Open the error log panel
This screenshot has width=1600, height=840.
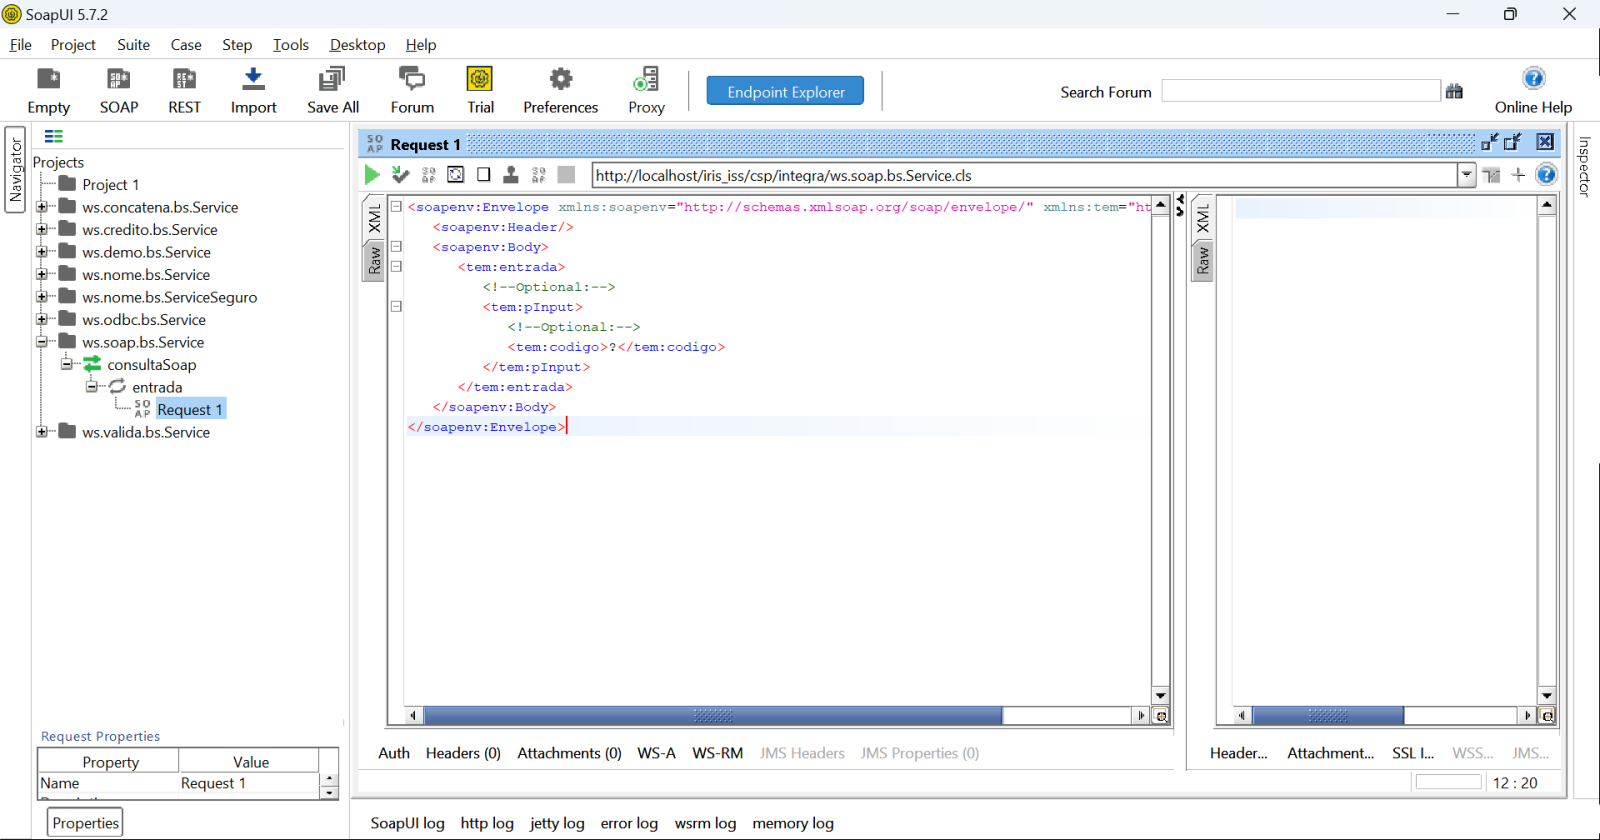(x=629, y=823)
